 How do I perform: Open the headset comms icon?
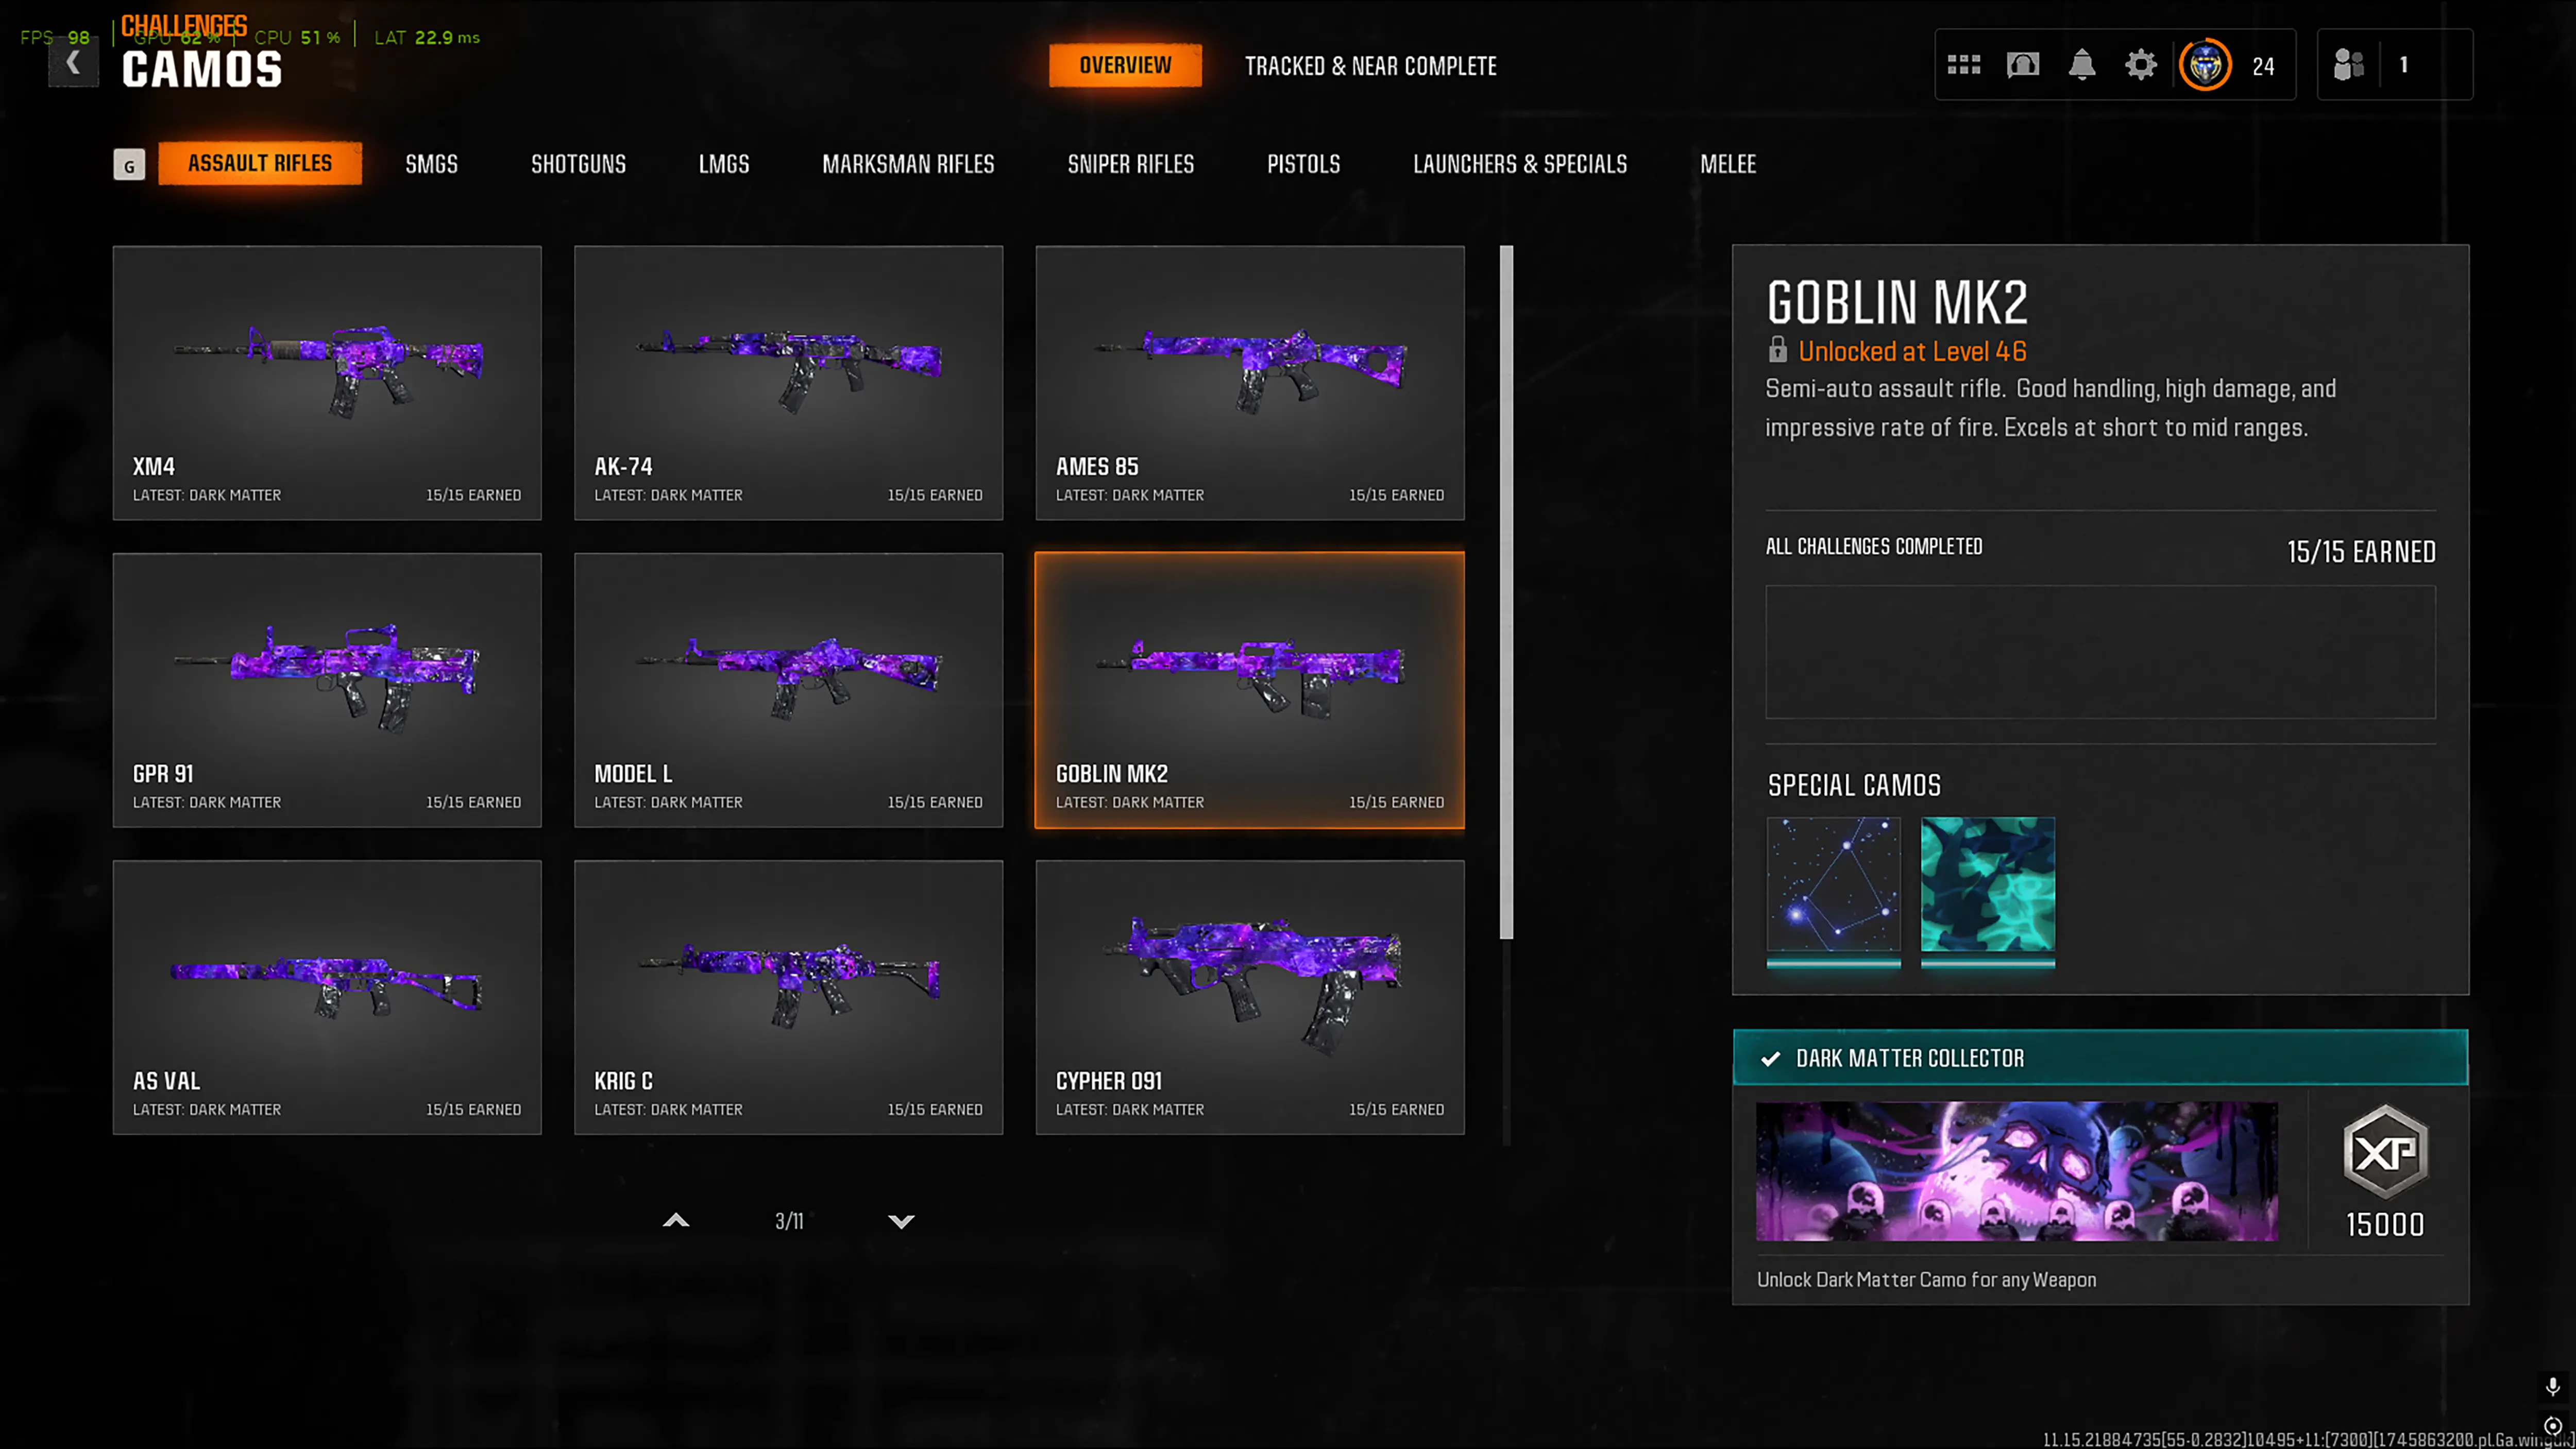coord(2022,65)
